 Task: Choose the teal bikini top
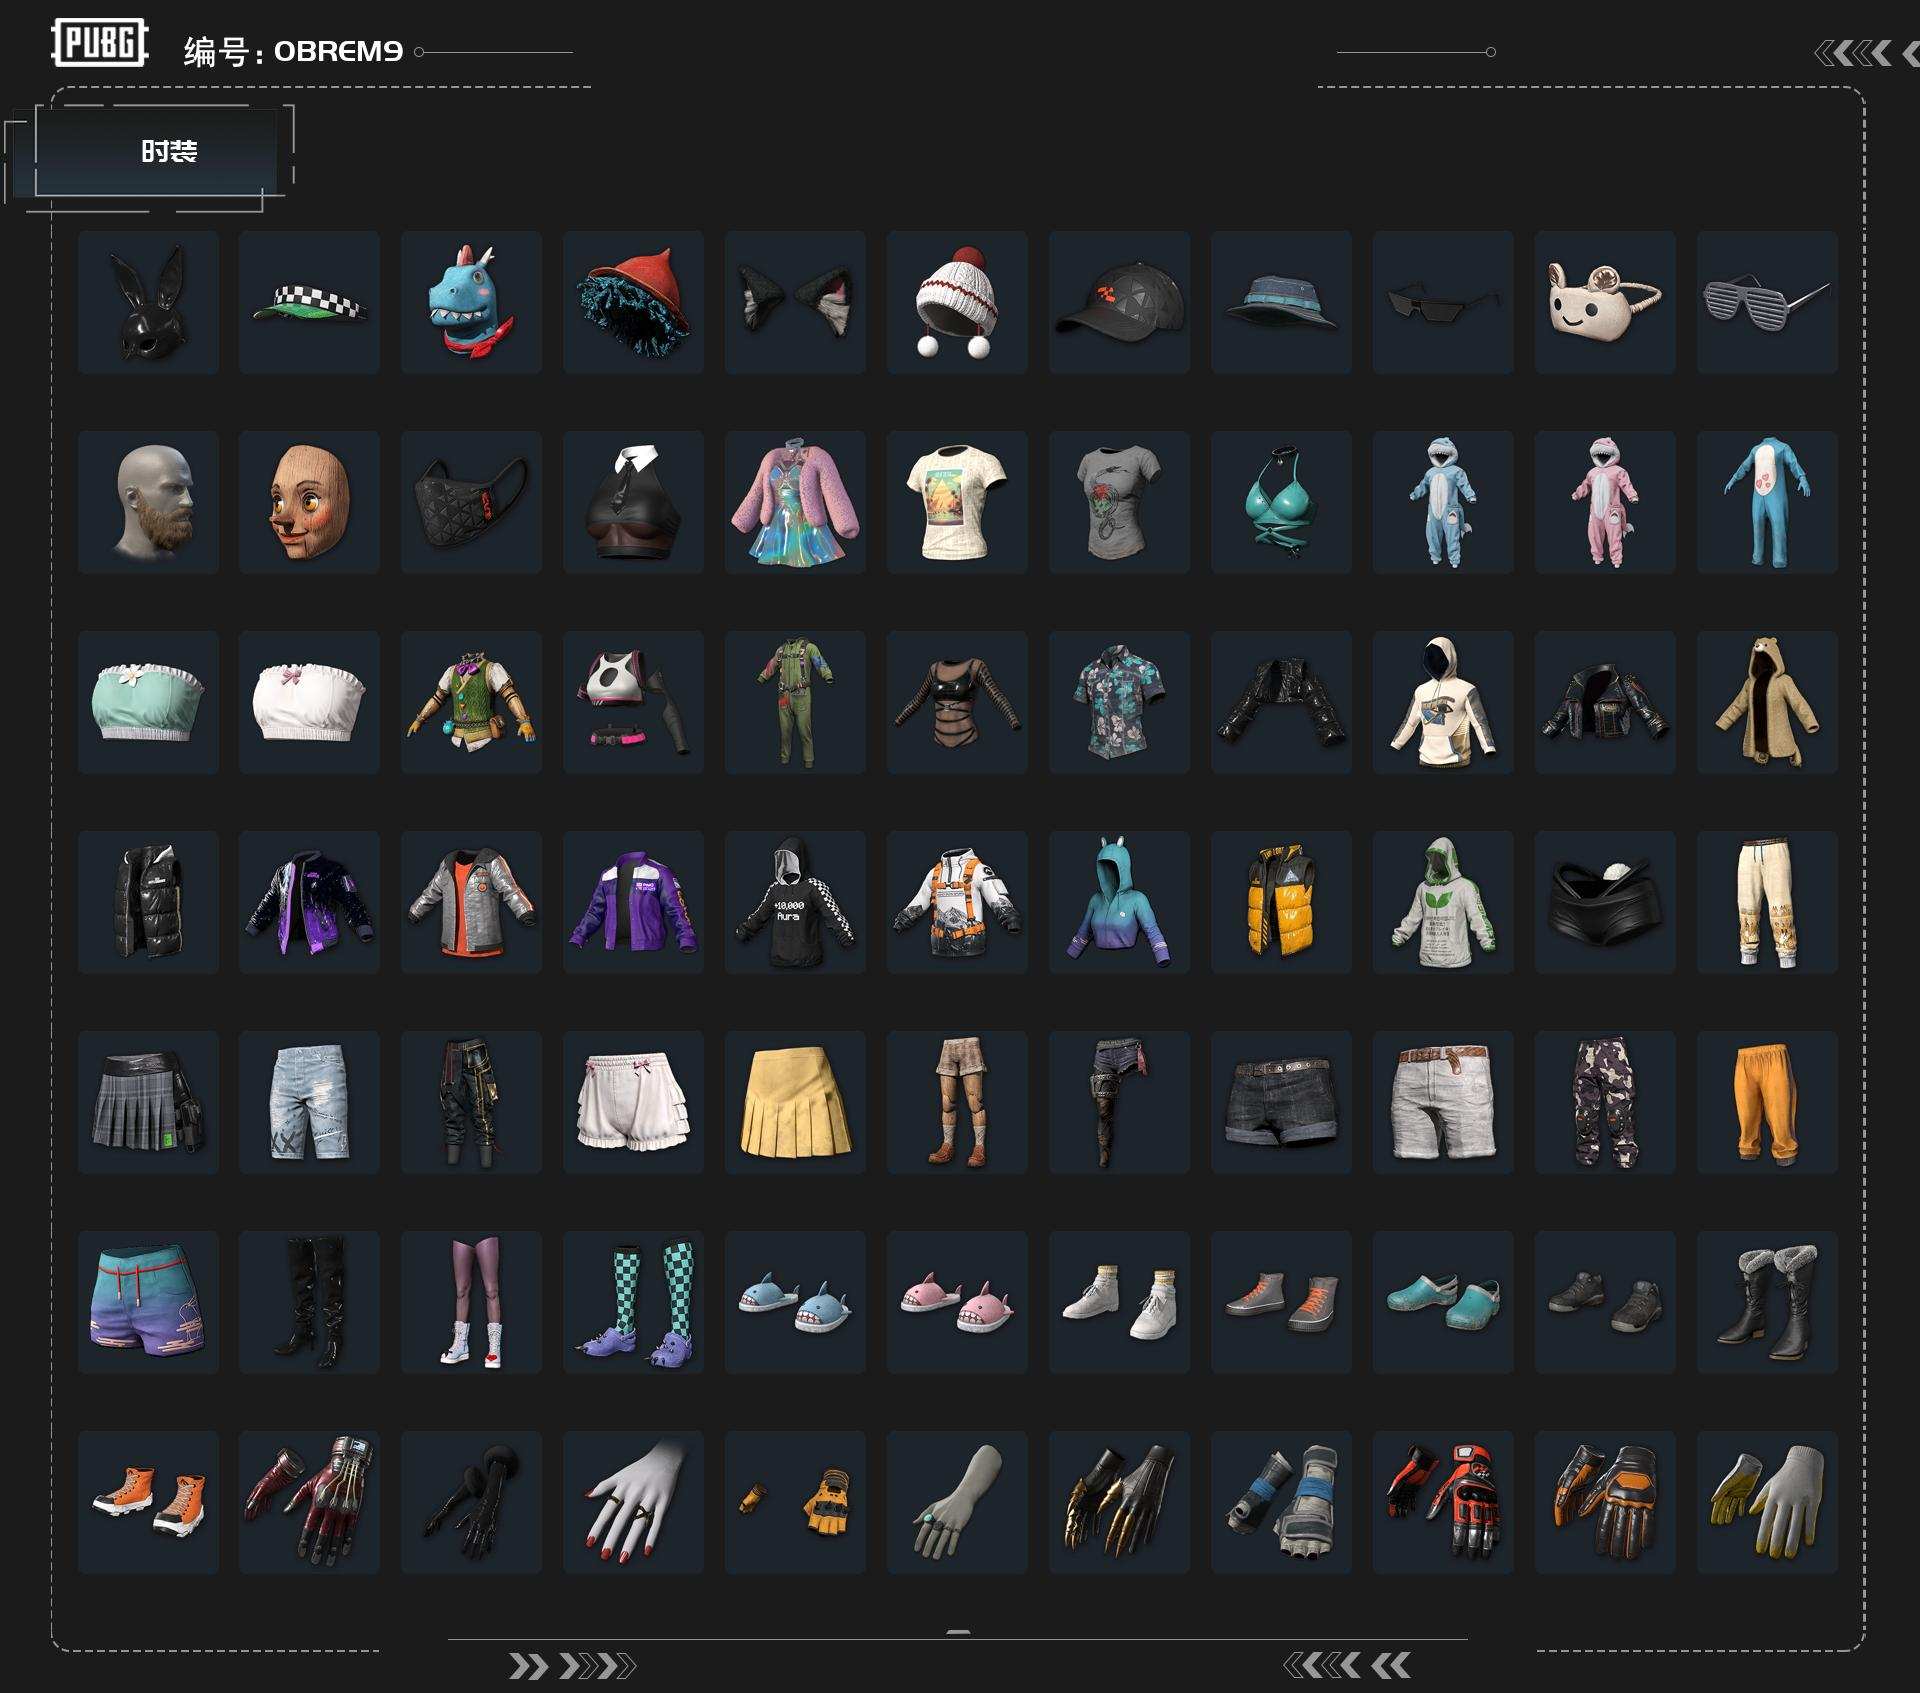click(x=1281, y=502)
